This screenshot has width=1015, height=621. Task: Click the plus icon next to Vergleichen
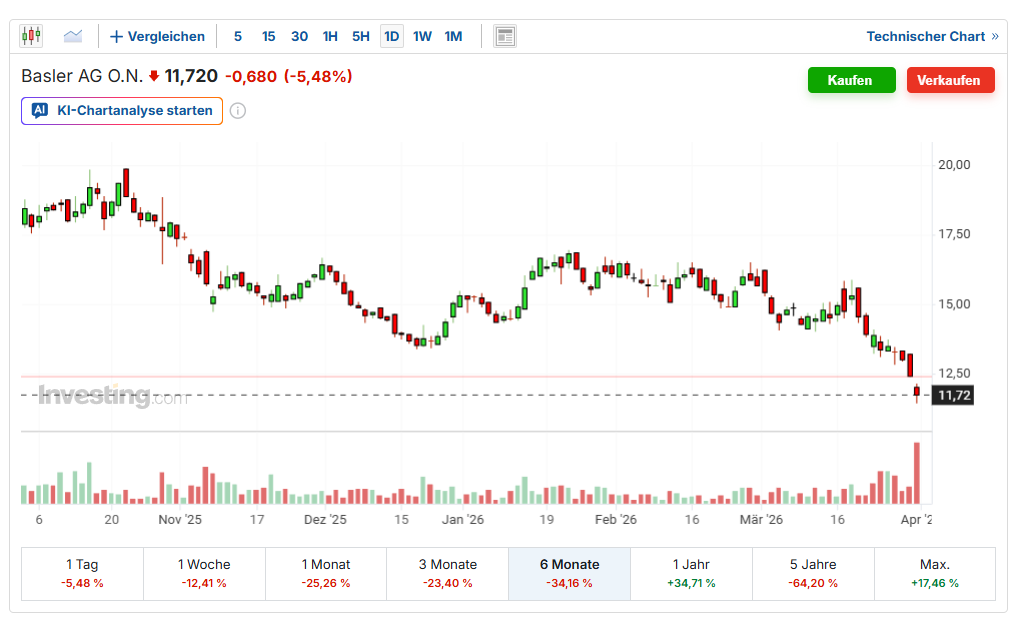click(x=116, y=37)
